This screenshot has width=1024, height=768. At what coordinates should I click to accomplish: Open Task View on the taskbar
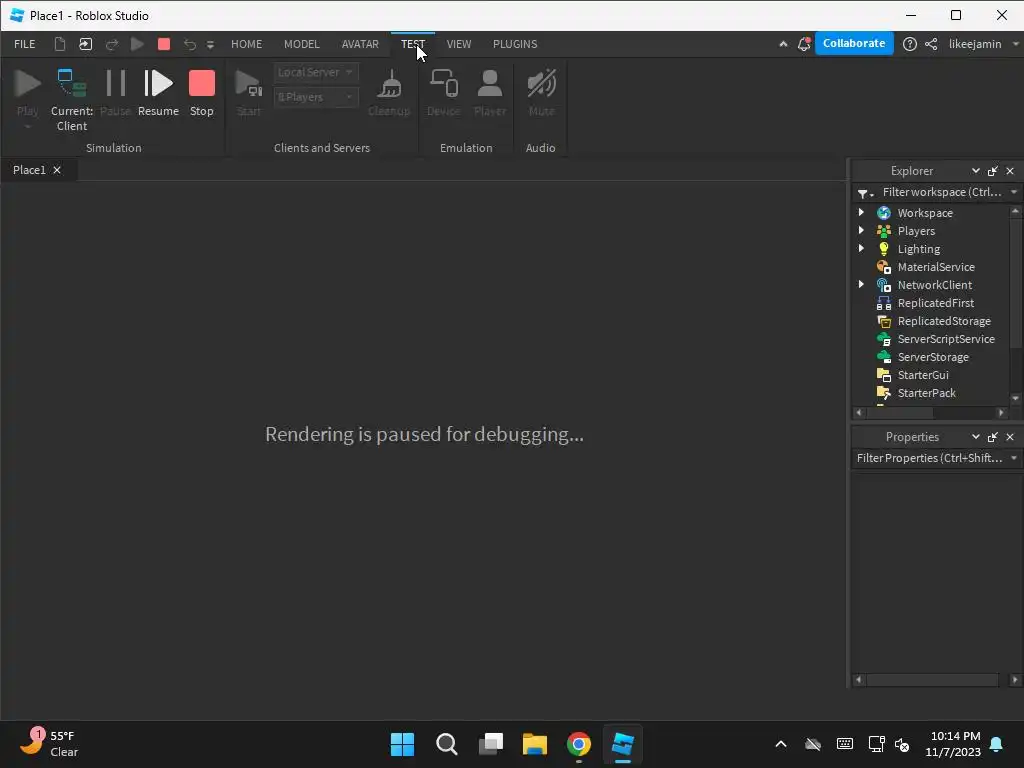491,744
